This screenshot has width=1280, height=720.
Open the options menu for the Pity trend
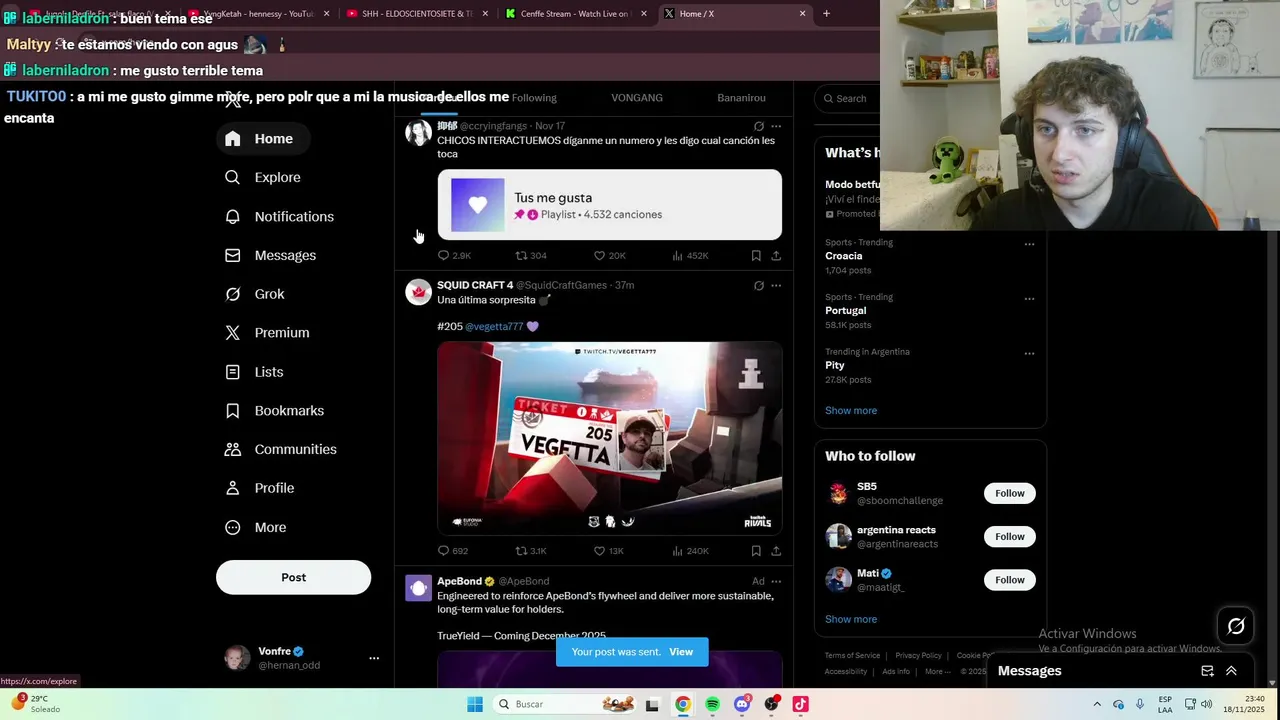[1029, 353]
